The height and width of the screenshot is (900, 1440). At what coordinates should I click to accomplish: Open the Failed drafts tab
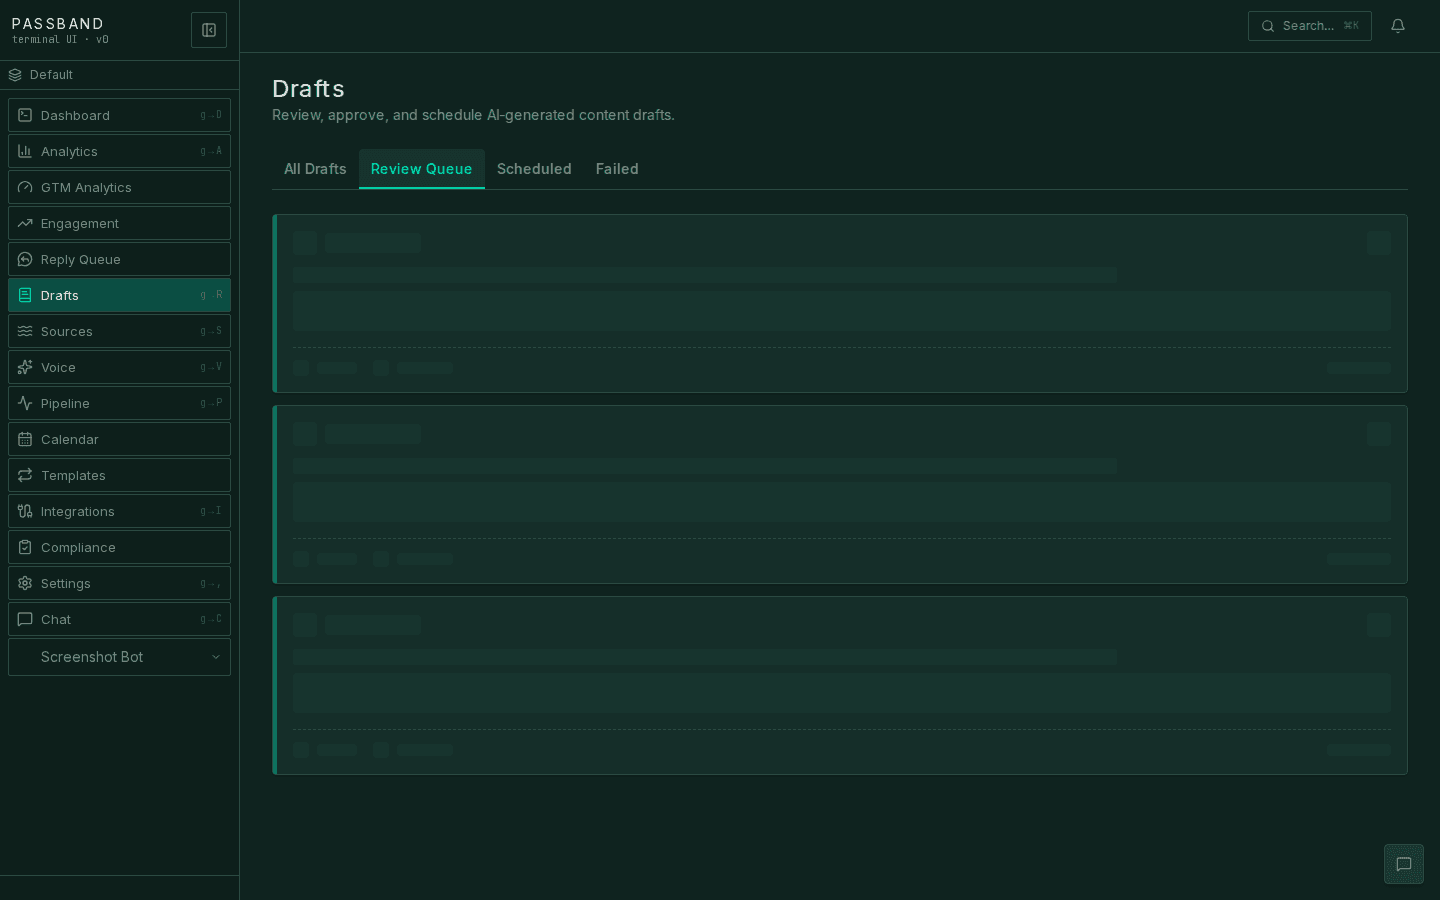(x=617, y=168)
